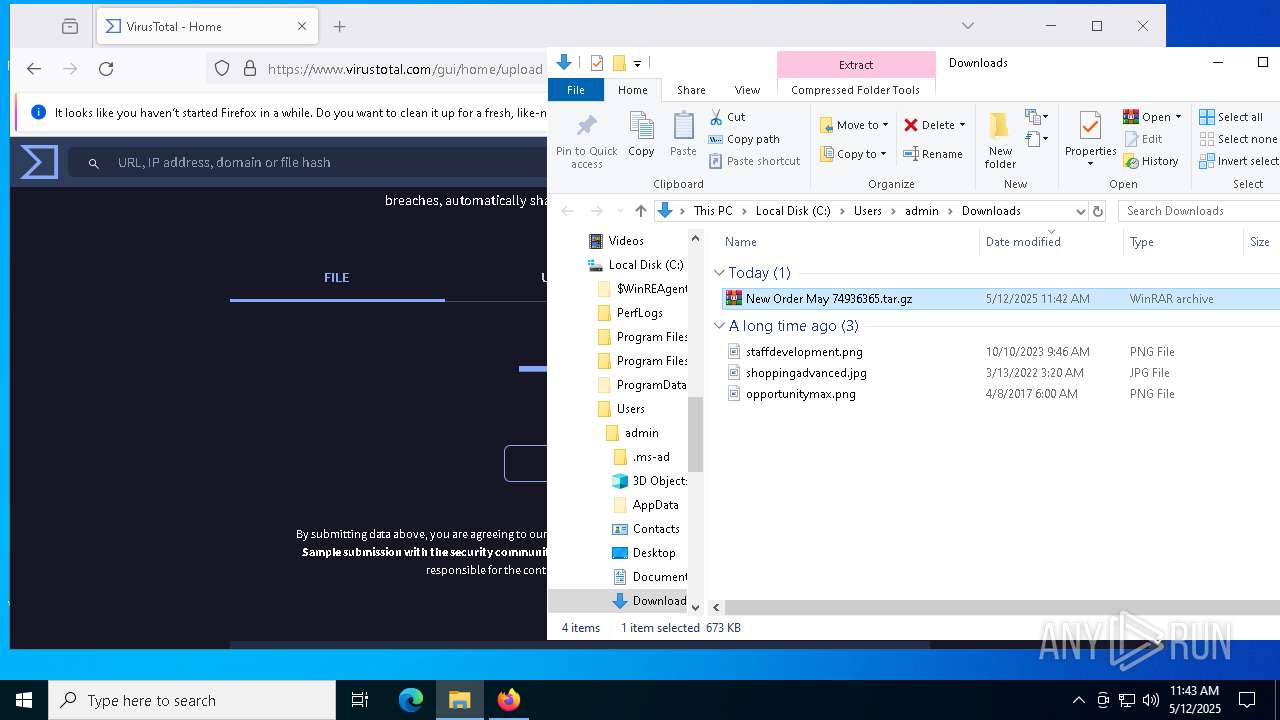Open Compressed Folder Tools tab
Screen dimensions: 1280x720
856,90
